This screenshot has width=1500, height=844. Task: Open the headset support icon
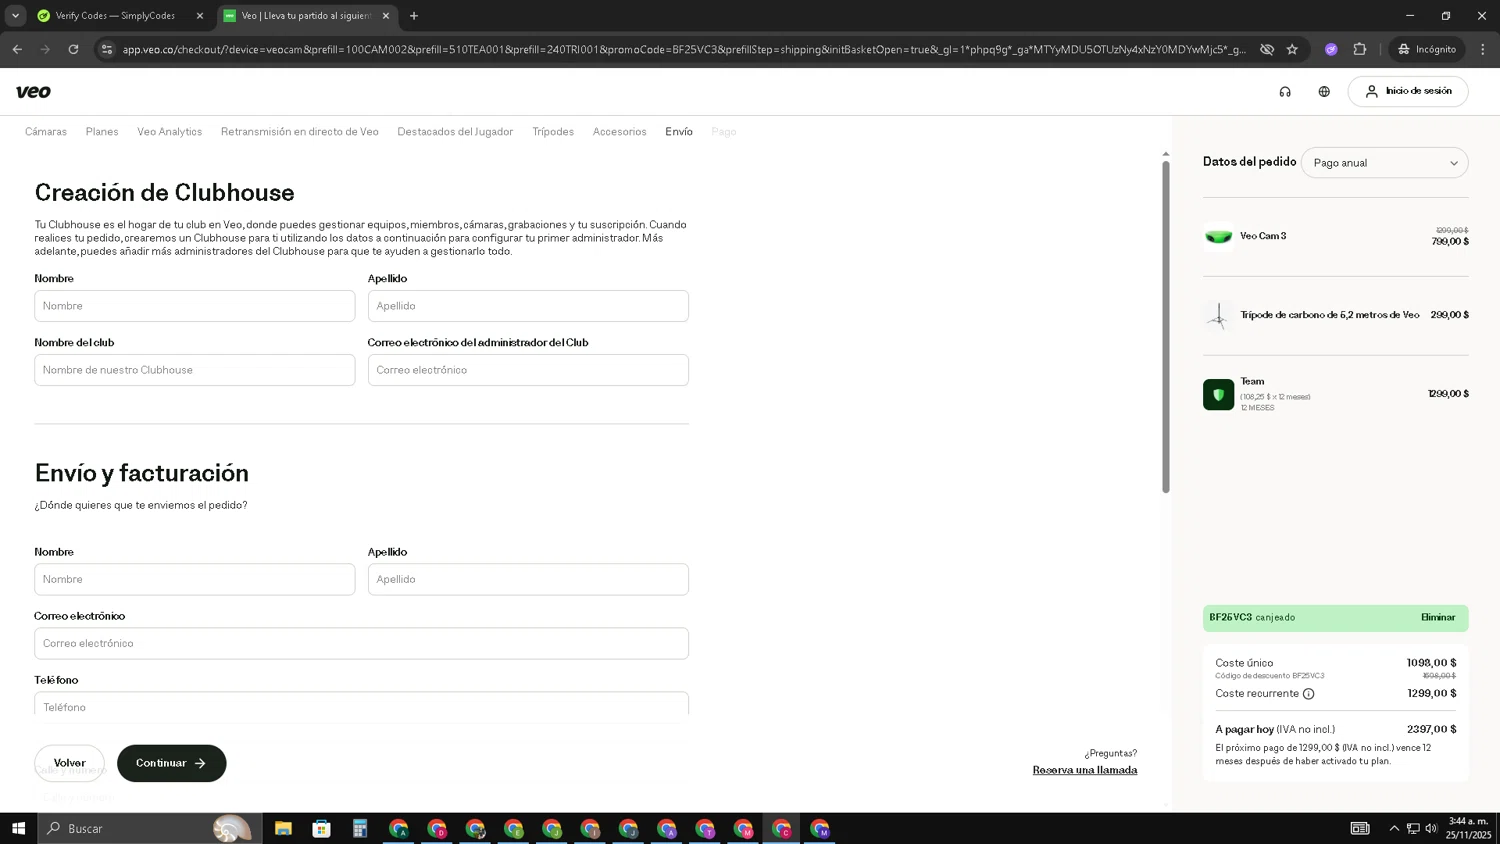[x=1285, y=92]
